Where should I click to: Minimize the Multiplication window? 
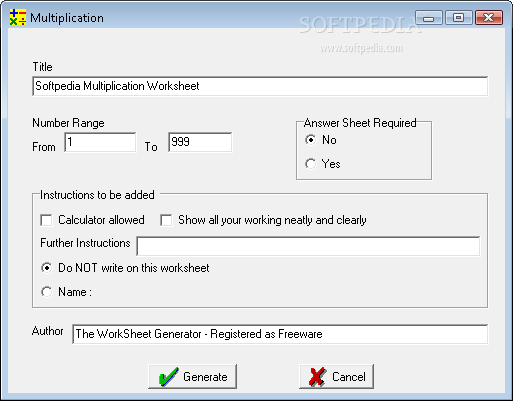coord(429,17)
